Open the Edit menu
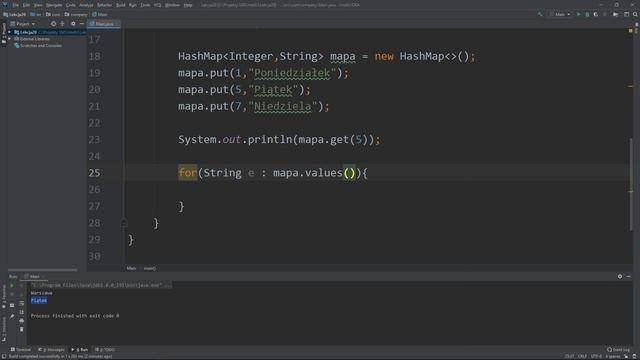640x360 pixels. click(x=26, y=5)
